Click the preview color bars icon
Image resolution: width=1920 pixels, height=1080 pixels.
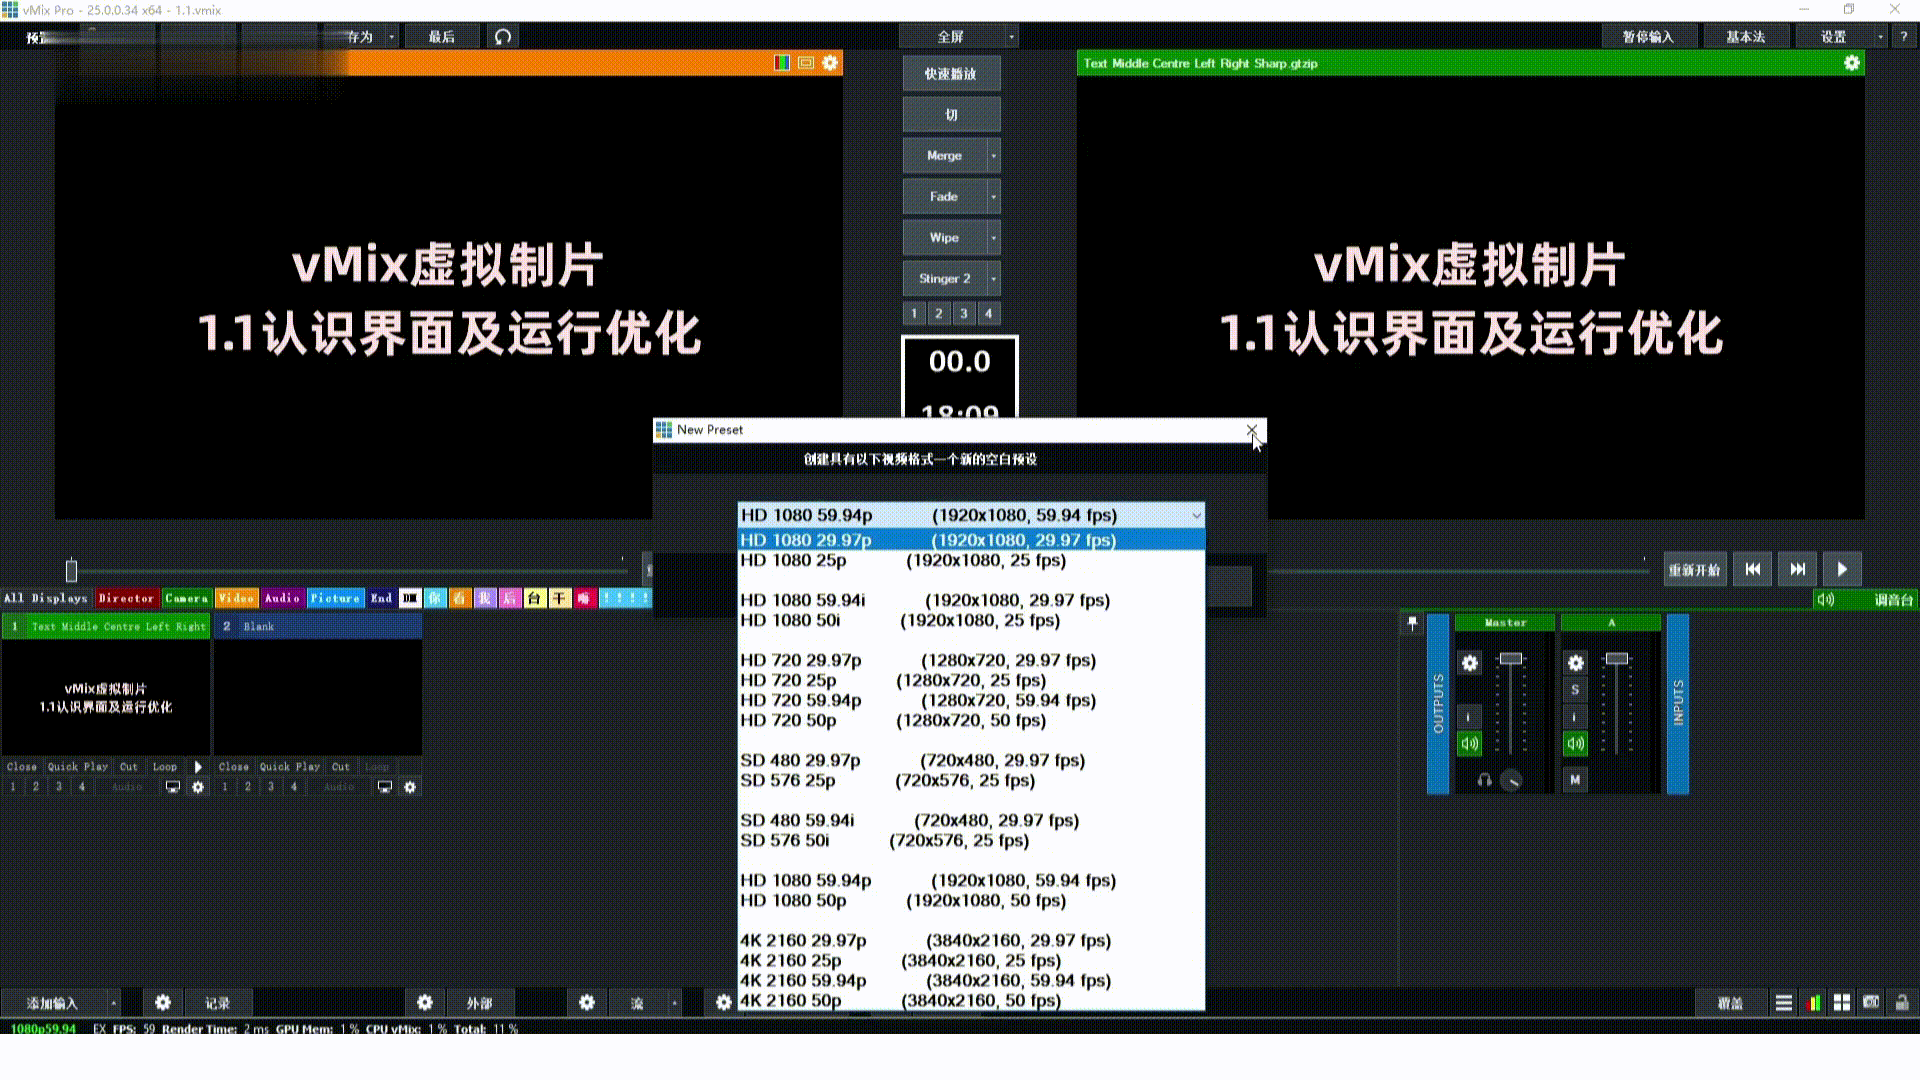pos(782,63)
